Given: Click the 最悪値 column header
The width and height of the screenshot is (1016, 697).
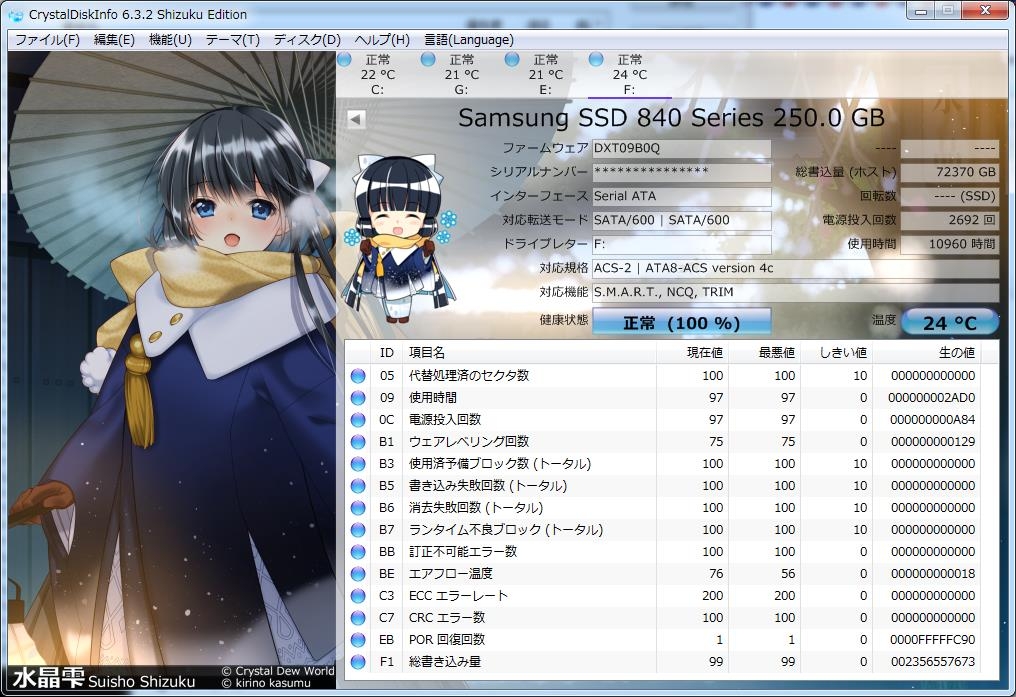Looking at the screenshot, I should (765, 353).
